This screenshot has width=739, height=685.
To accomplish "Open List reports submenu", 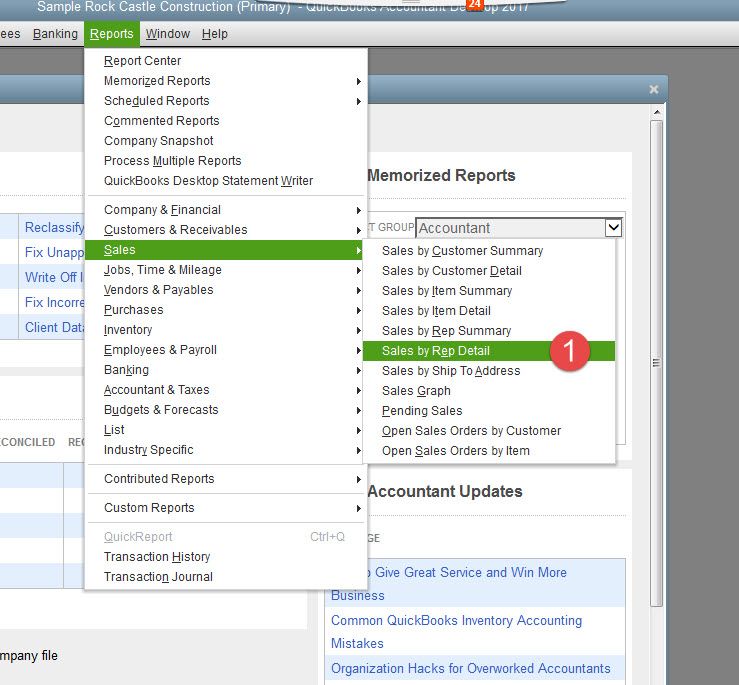I will point(225,429).
